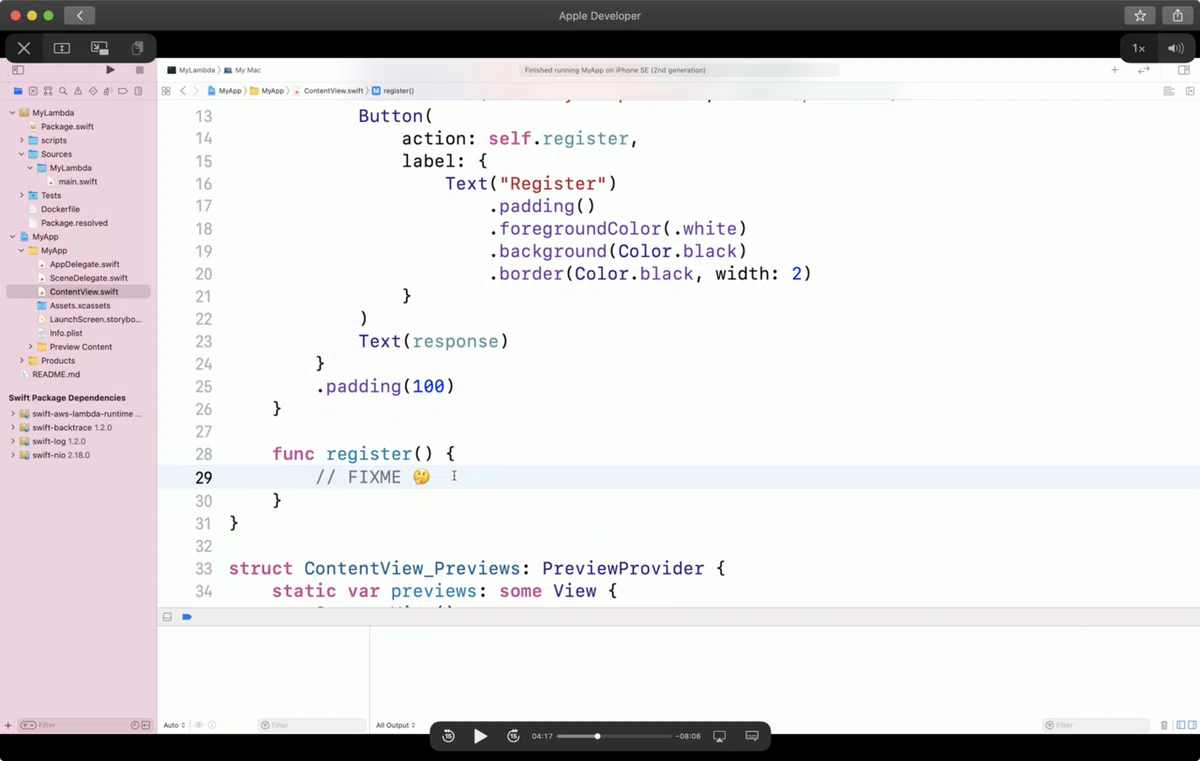1200x761 pixels.
Task: Open the Issue navigator warning icon
Action: 78,91
